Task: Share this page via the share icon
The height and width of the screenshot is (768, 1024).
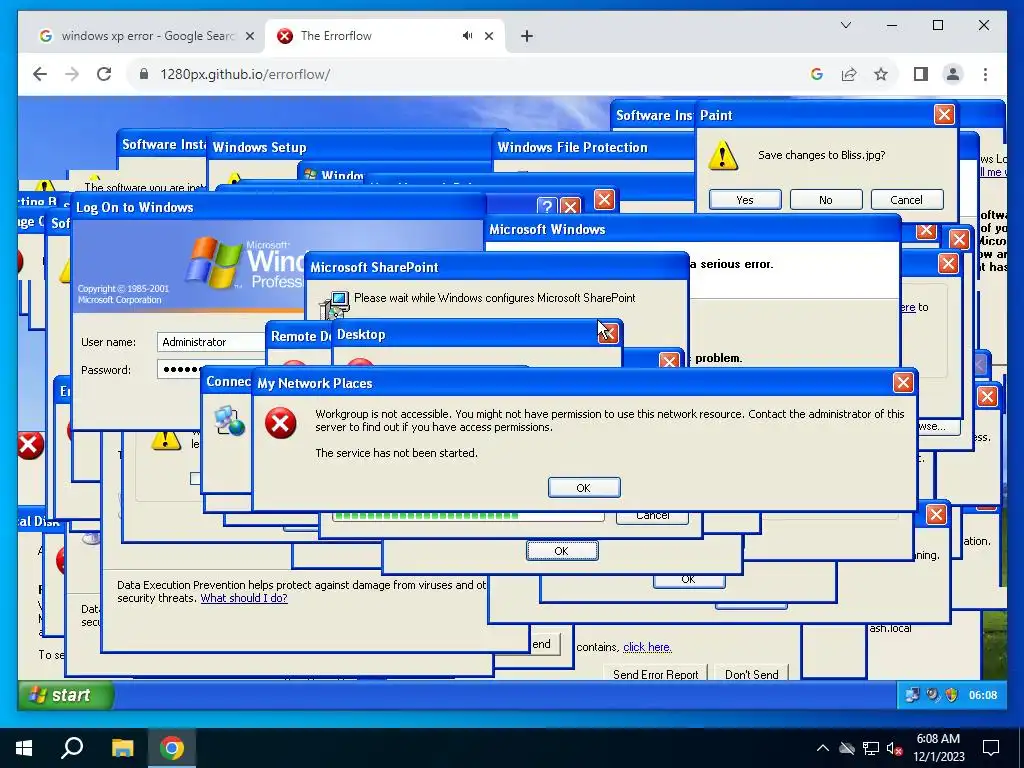Action: [848, 74]
